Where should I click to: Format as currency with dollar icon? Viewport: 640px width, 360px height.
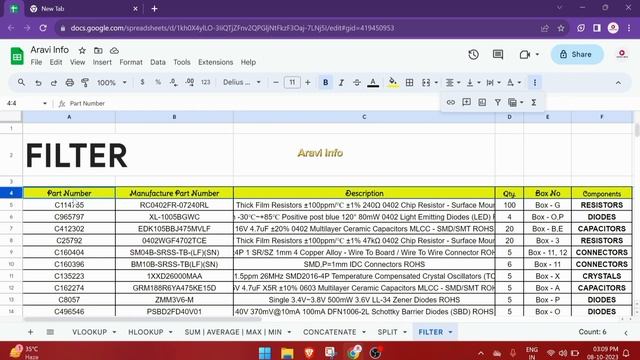(x=142, y=82)
